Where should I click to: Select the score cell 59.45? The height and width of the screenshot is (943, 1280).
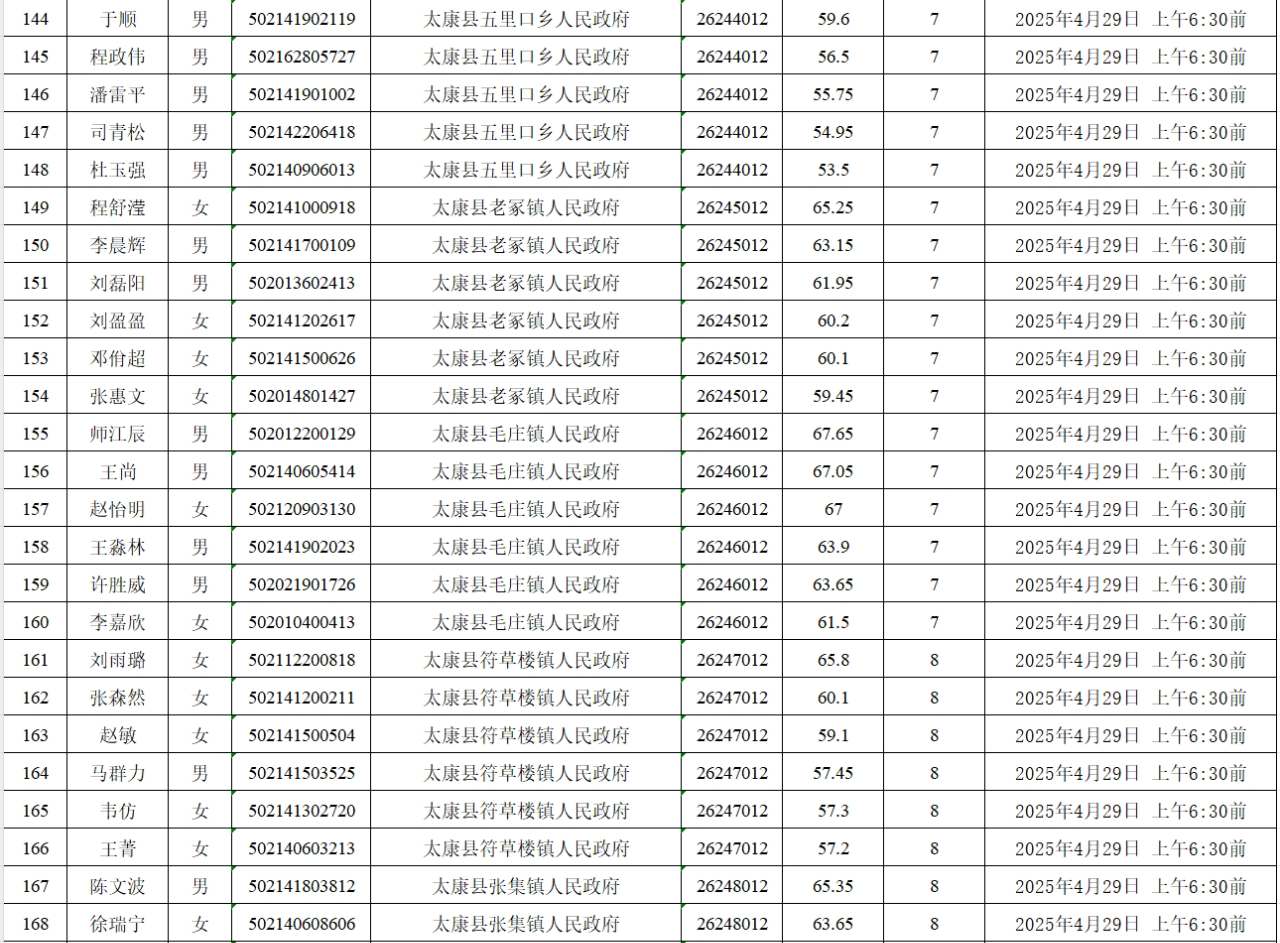click(833, 396)
